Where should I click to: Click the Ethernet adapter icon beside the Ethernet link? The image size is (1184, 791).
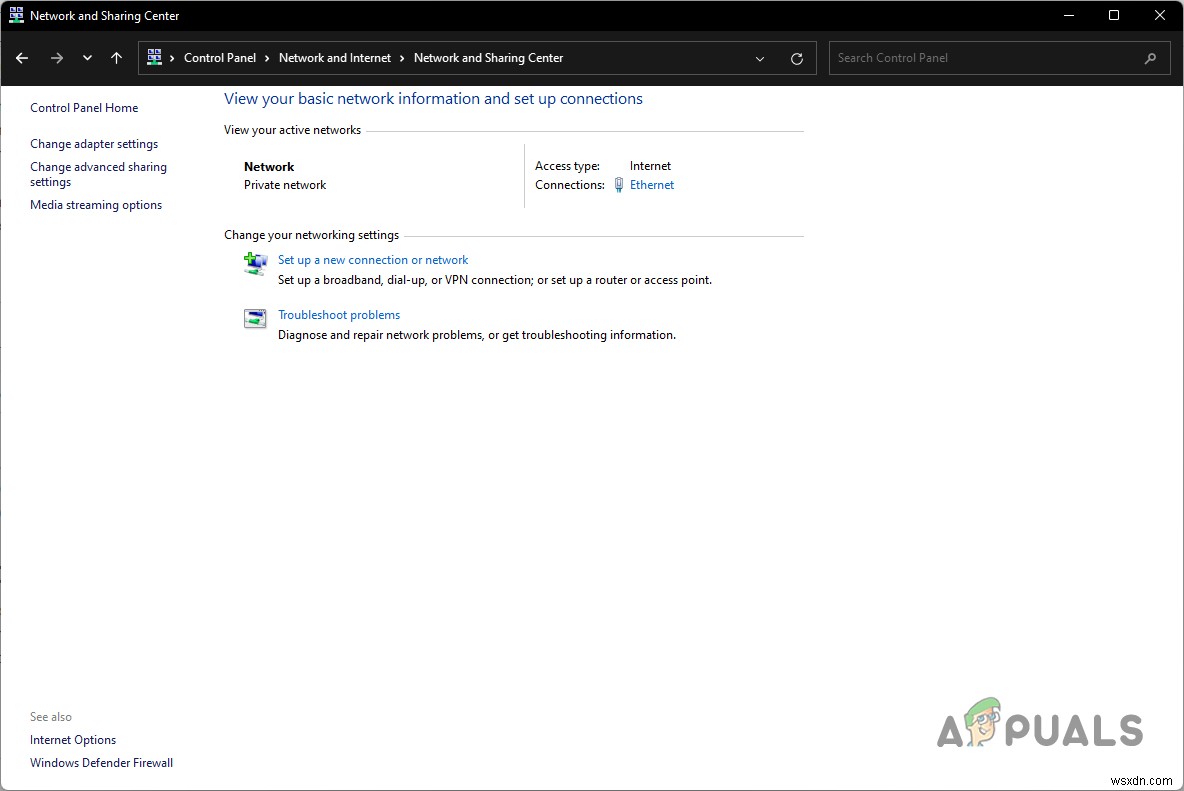[620, 185]
